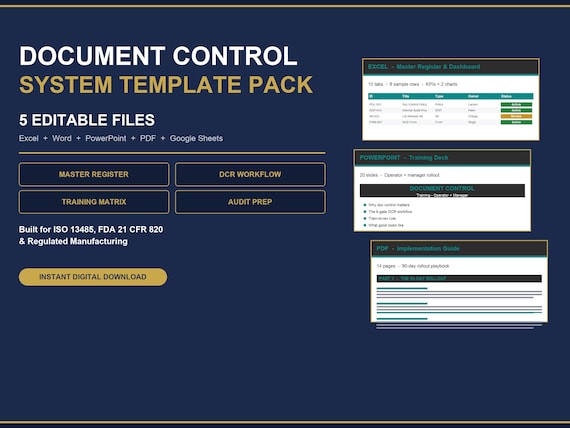Open the PowerPoint Training Deck preview card
The height and width of the screenshot is (428, 570).
pyautogui.click(x=442, y=190)
